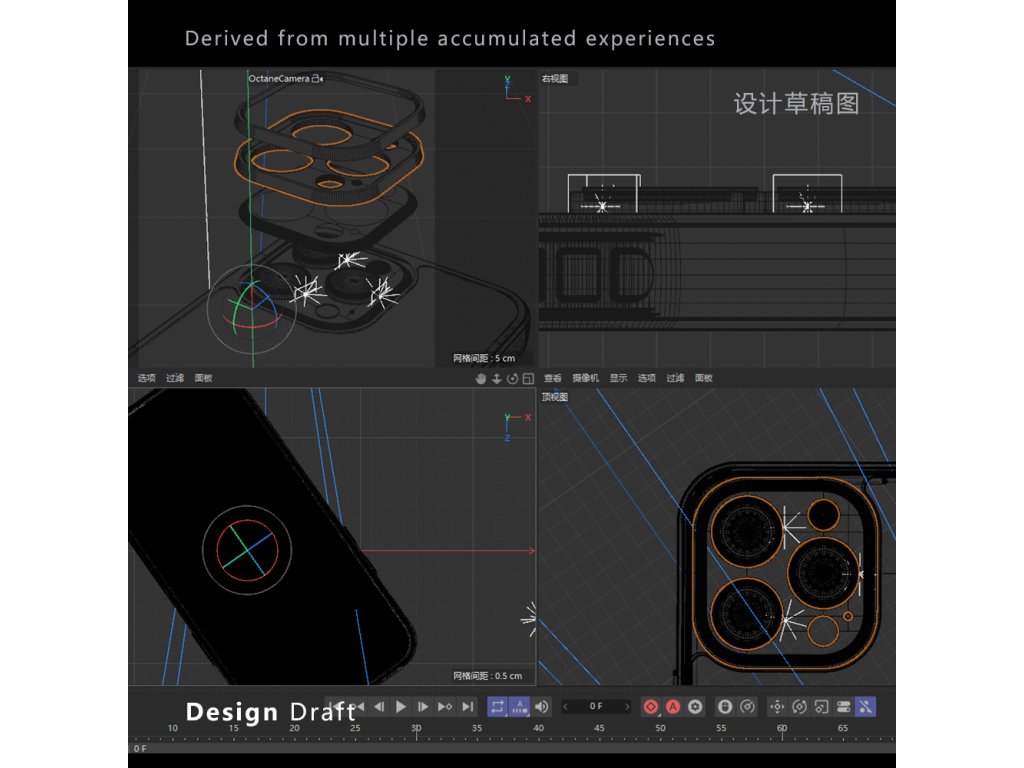
Task: Select the right light object in right view
Action: click(807, 205)
